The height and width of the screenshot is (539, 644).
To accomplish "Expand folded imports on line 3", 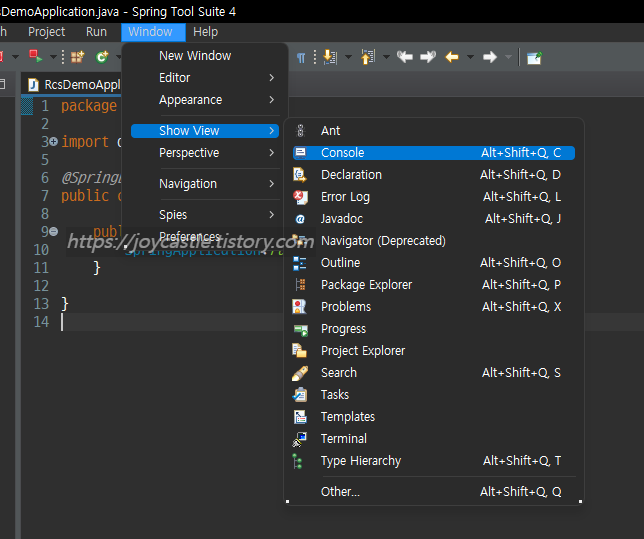I will tap(53, 142).
